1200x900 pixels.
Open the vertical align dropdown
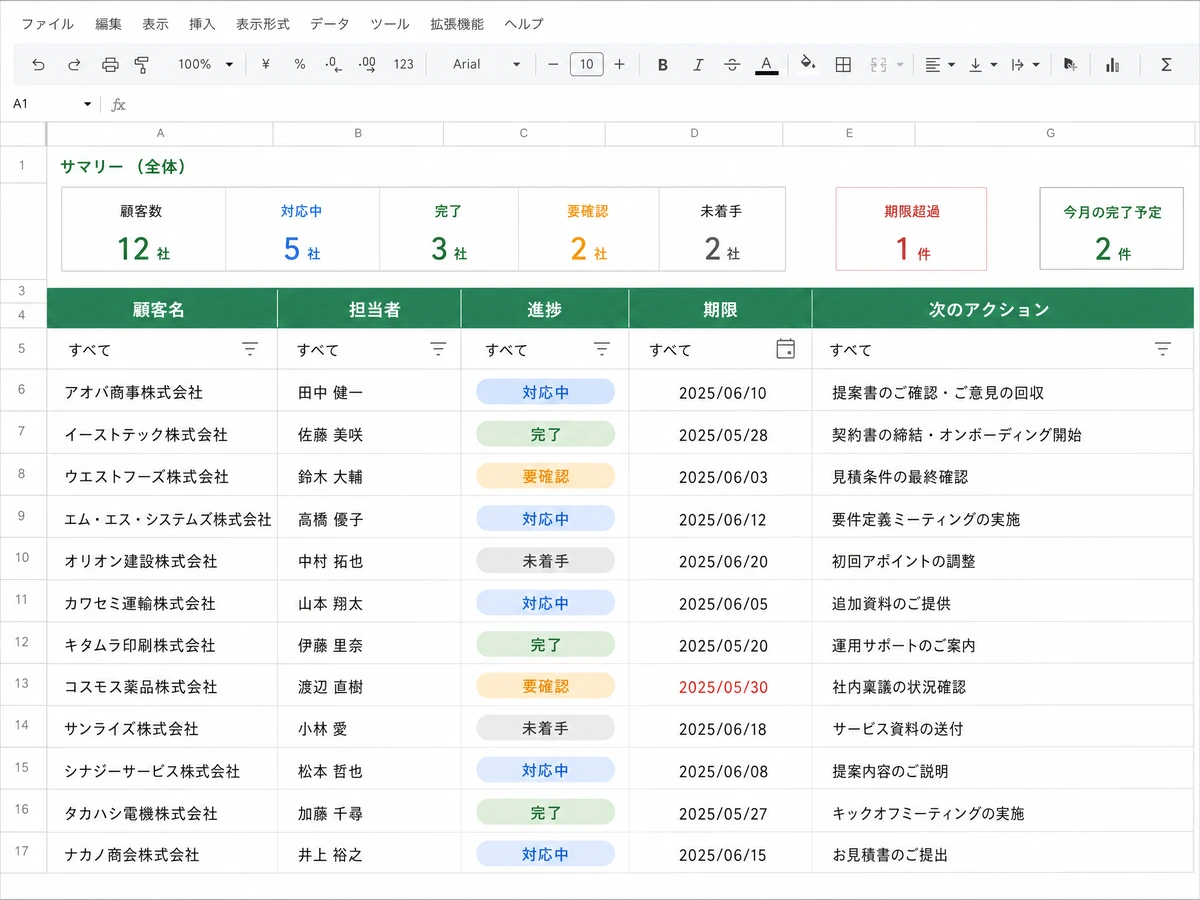coord(984,64)
